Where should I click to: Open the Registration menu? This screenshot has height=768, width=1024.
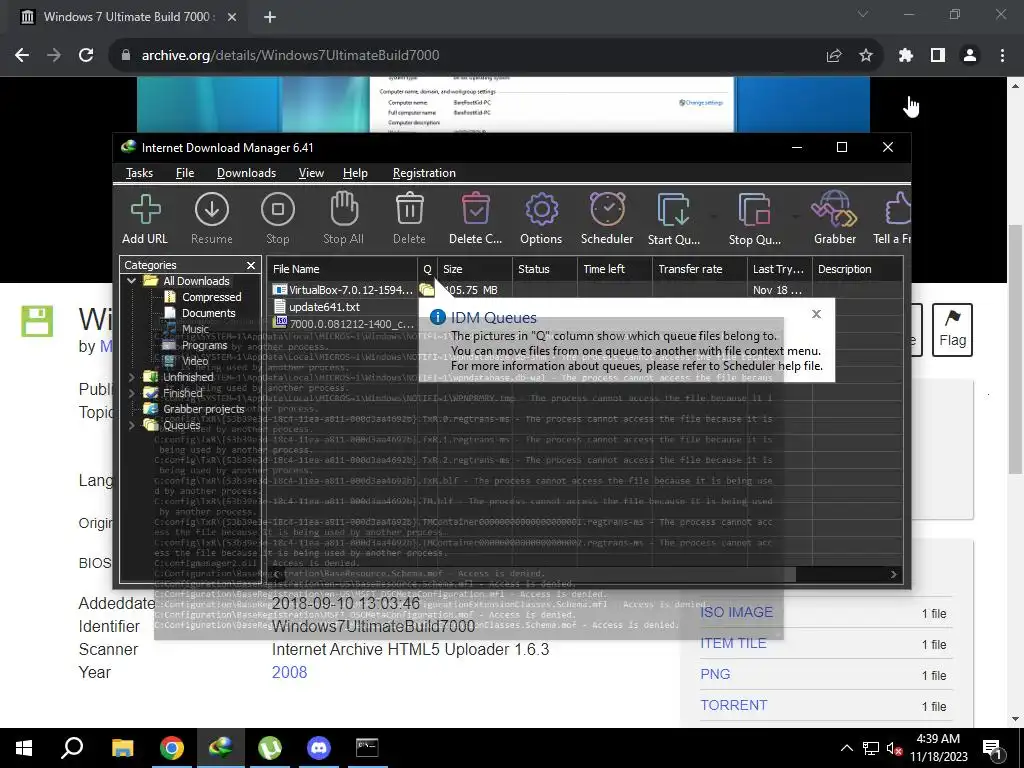pos(424,173)
